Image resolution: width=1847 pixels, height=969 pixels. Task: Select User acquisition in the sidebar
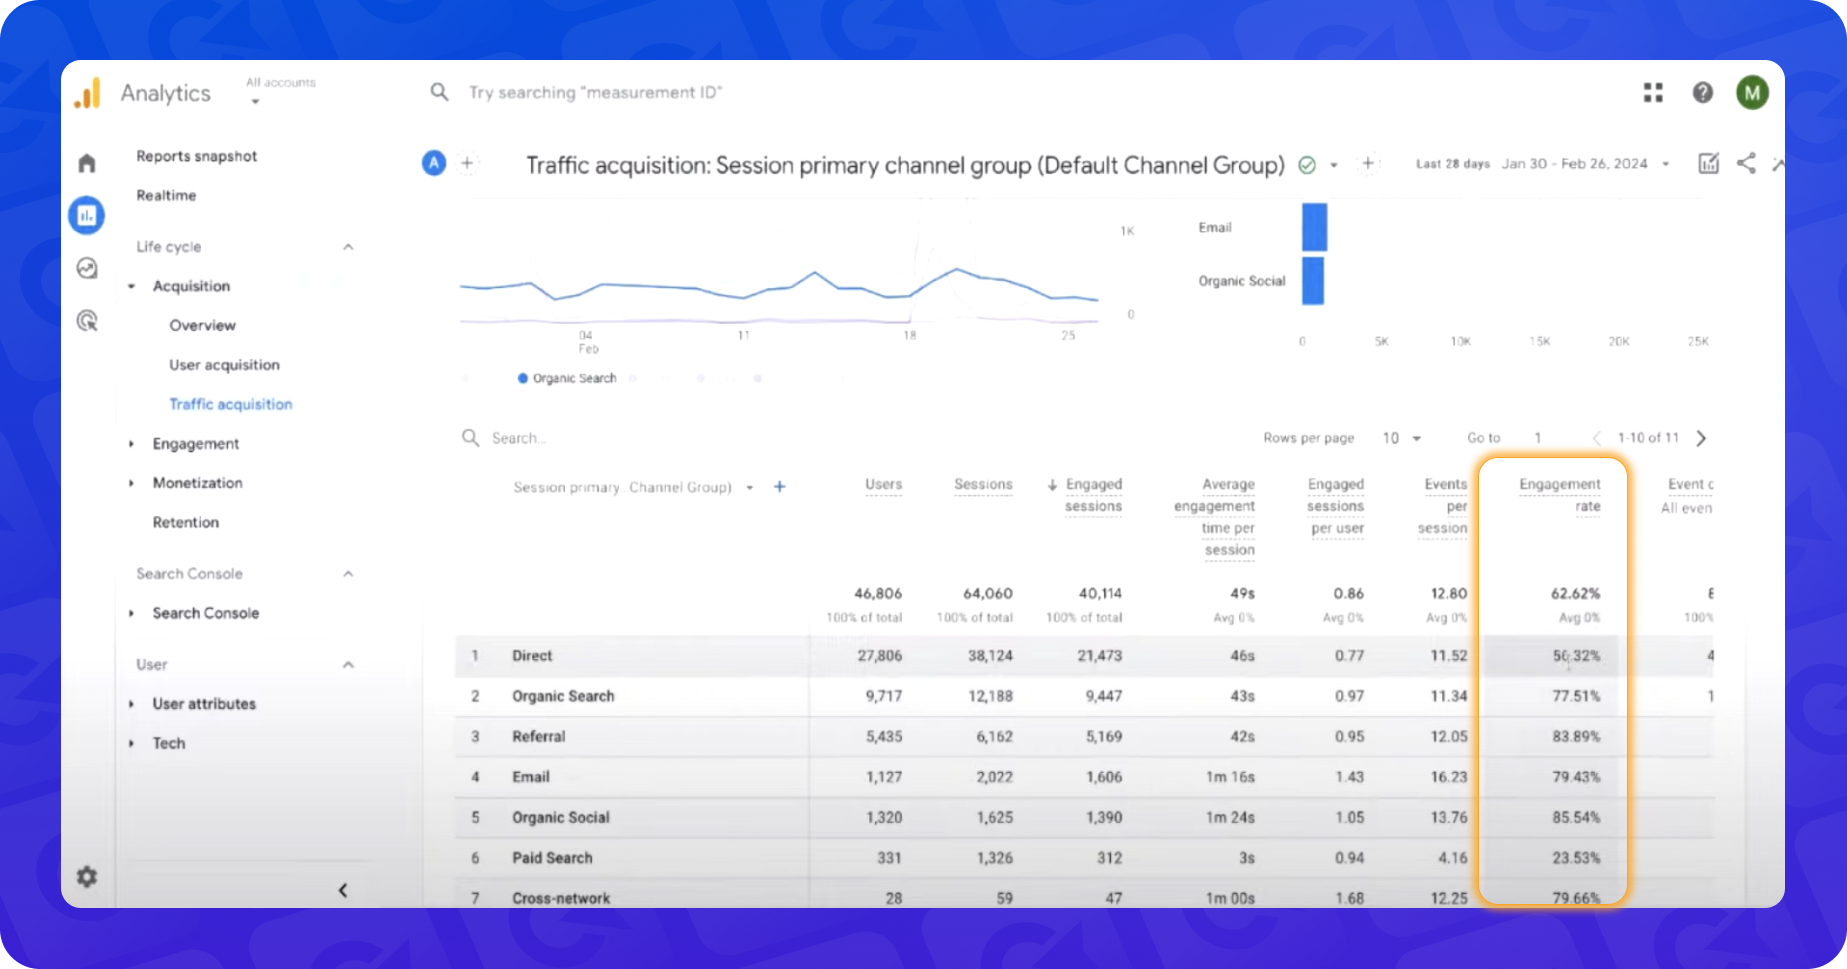point(224,365)
